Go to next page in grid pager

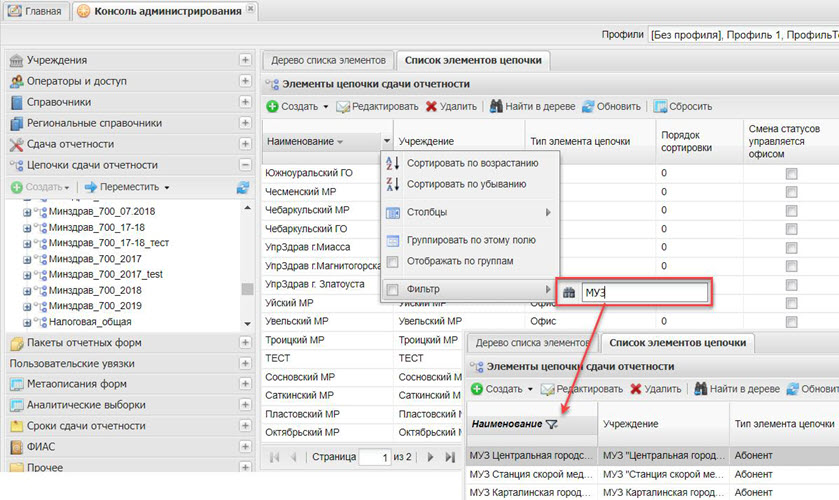[429, 457]
